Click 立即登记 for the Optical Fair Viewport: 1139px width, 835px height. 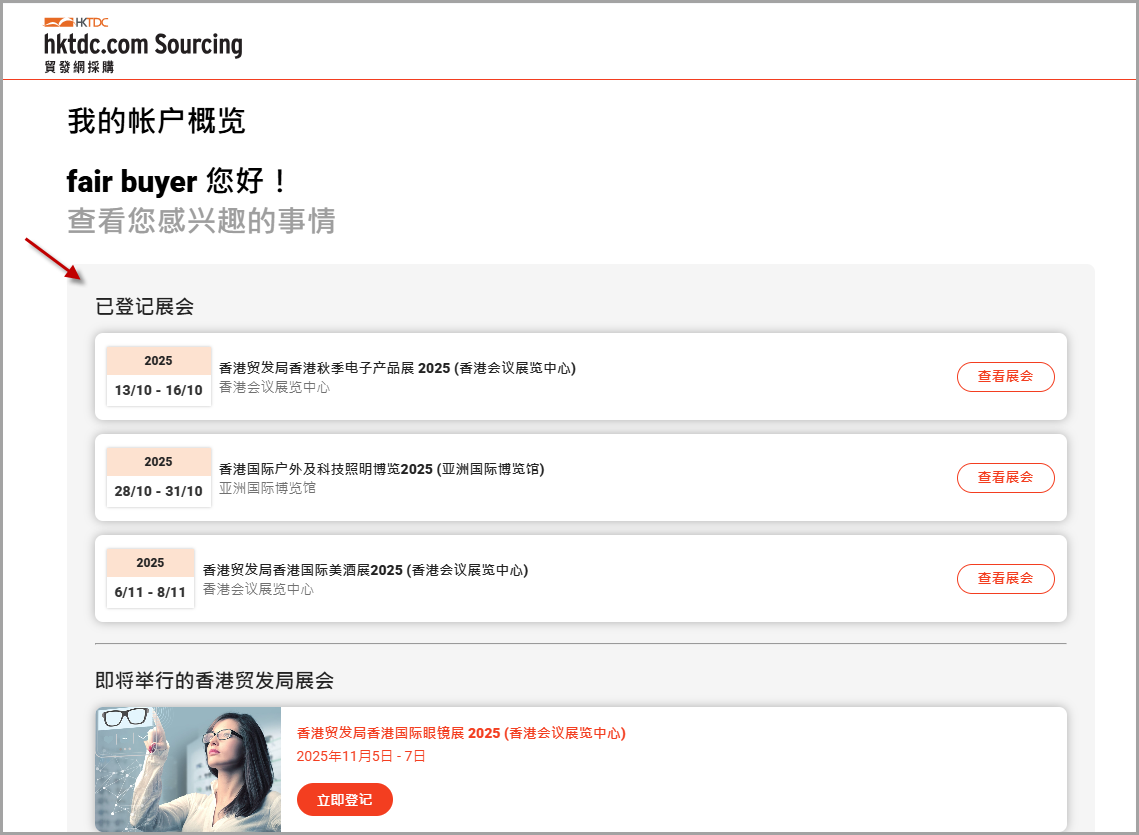coord(344,799)
